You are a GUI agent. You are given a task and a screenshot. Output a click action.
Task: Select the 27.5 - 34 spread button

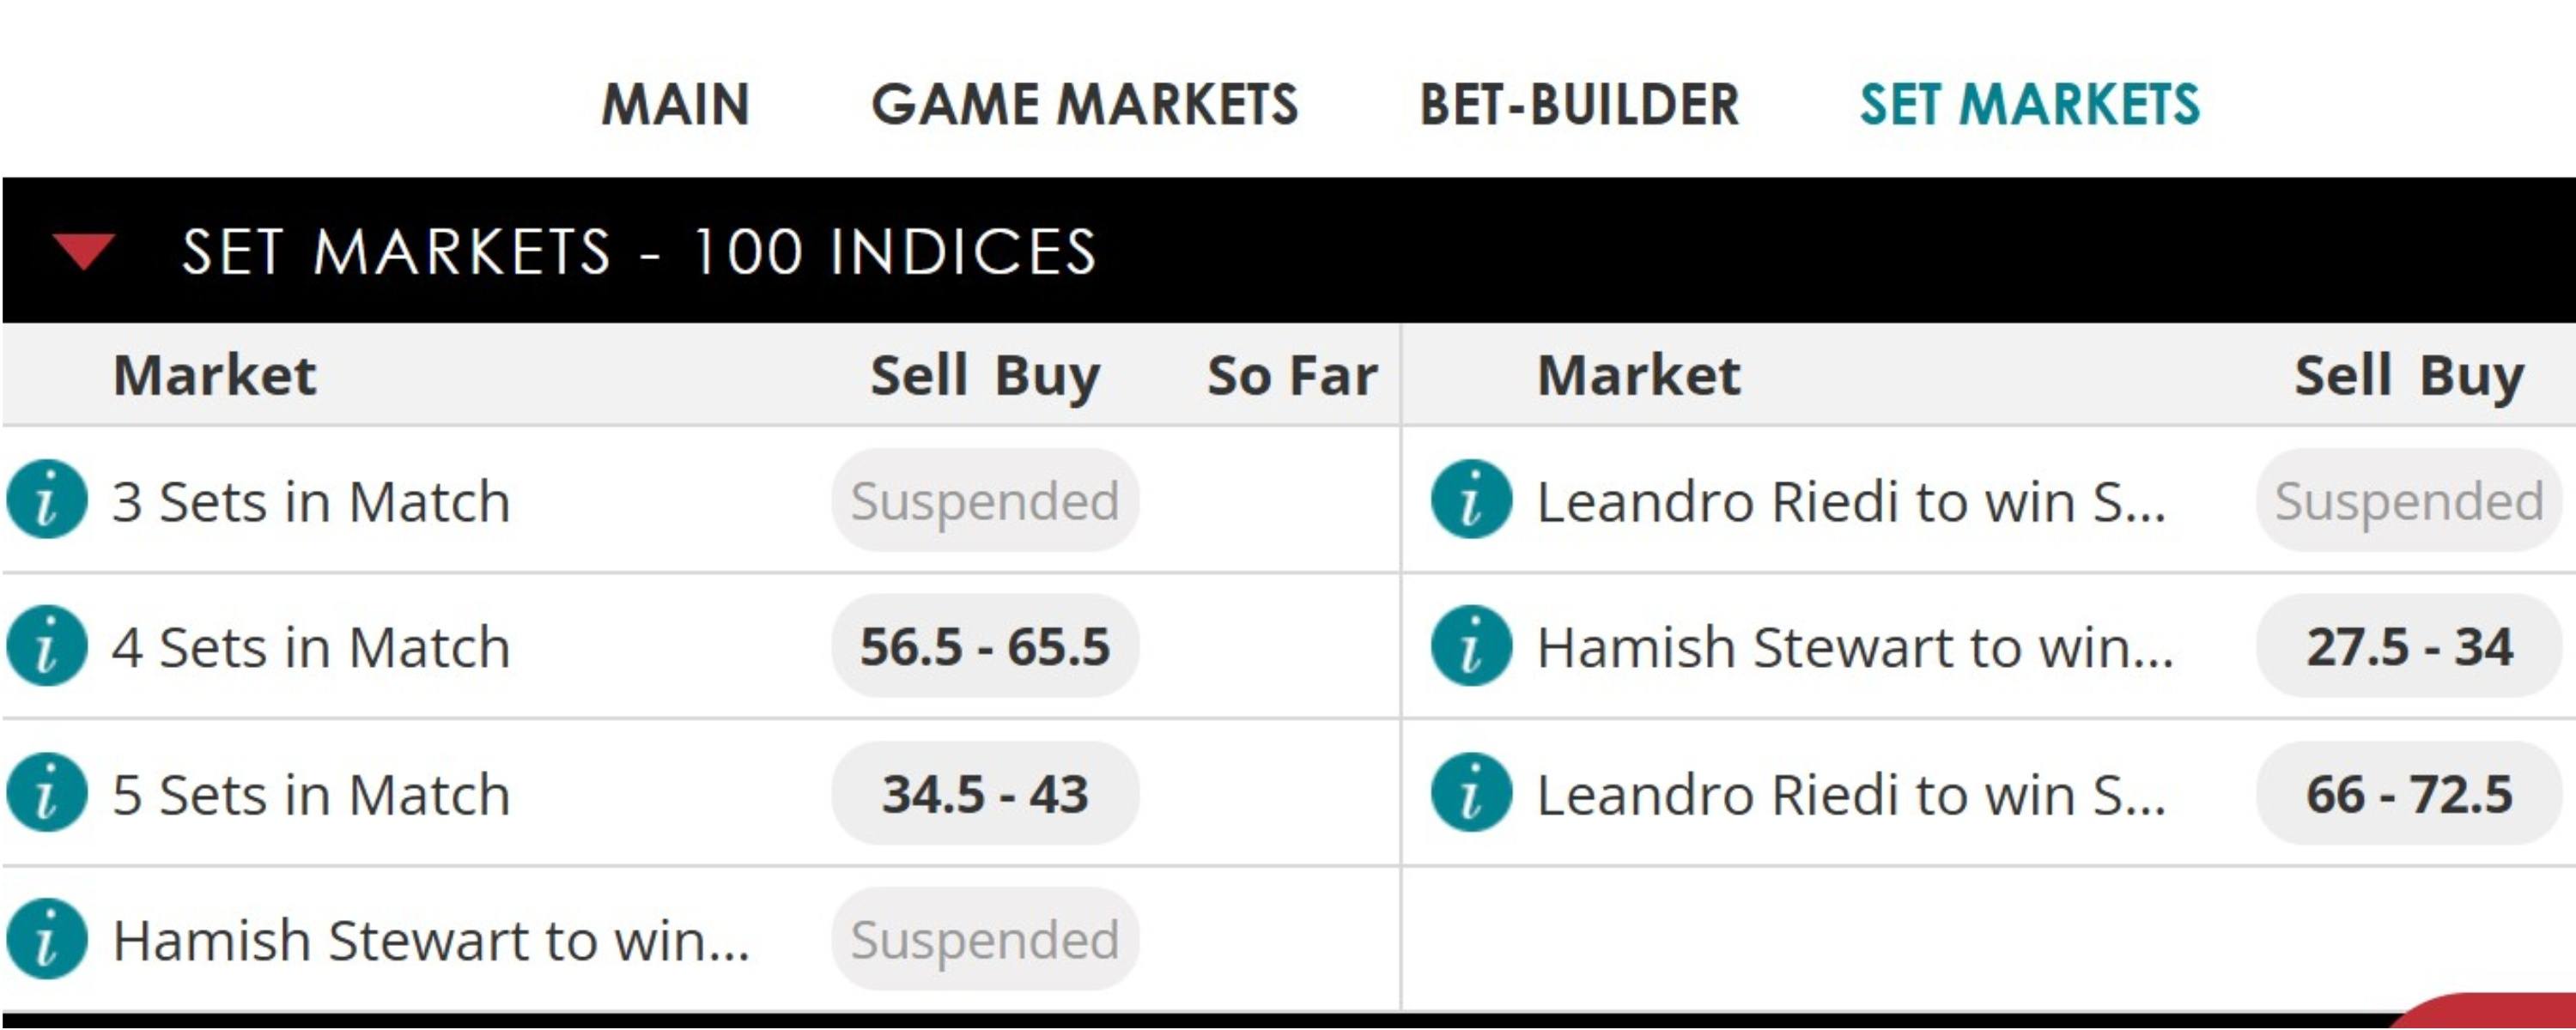2409,646
